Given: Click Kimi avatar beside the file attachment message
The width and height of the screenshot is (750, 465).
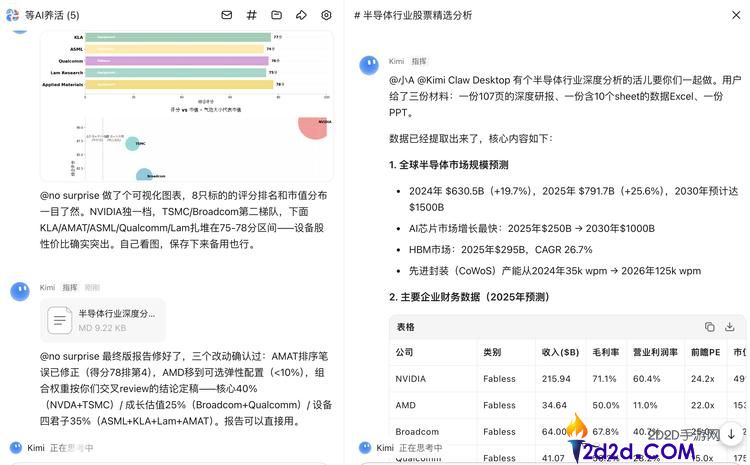Looking at the screenshot, I should click(20, 291).
